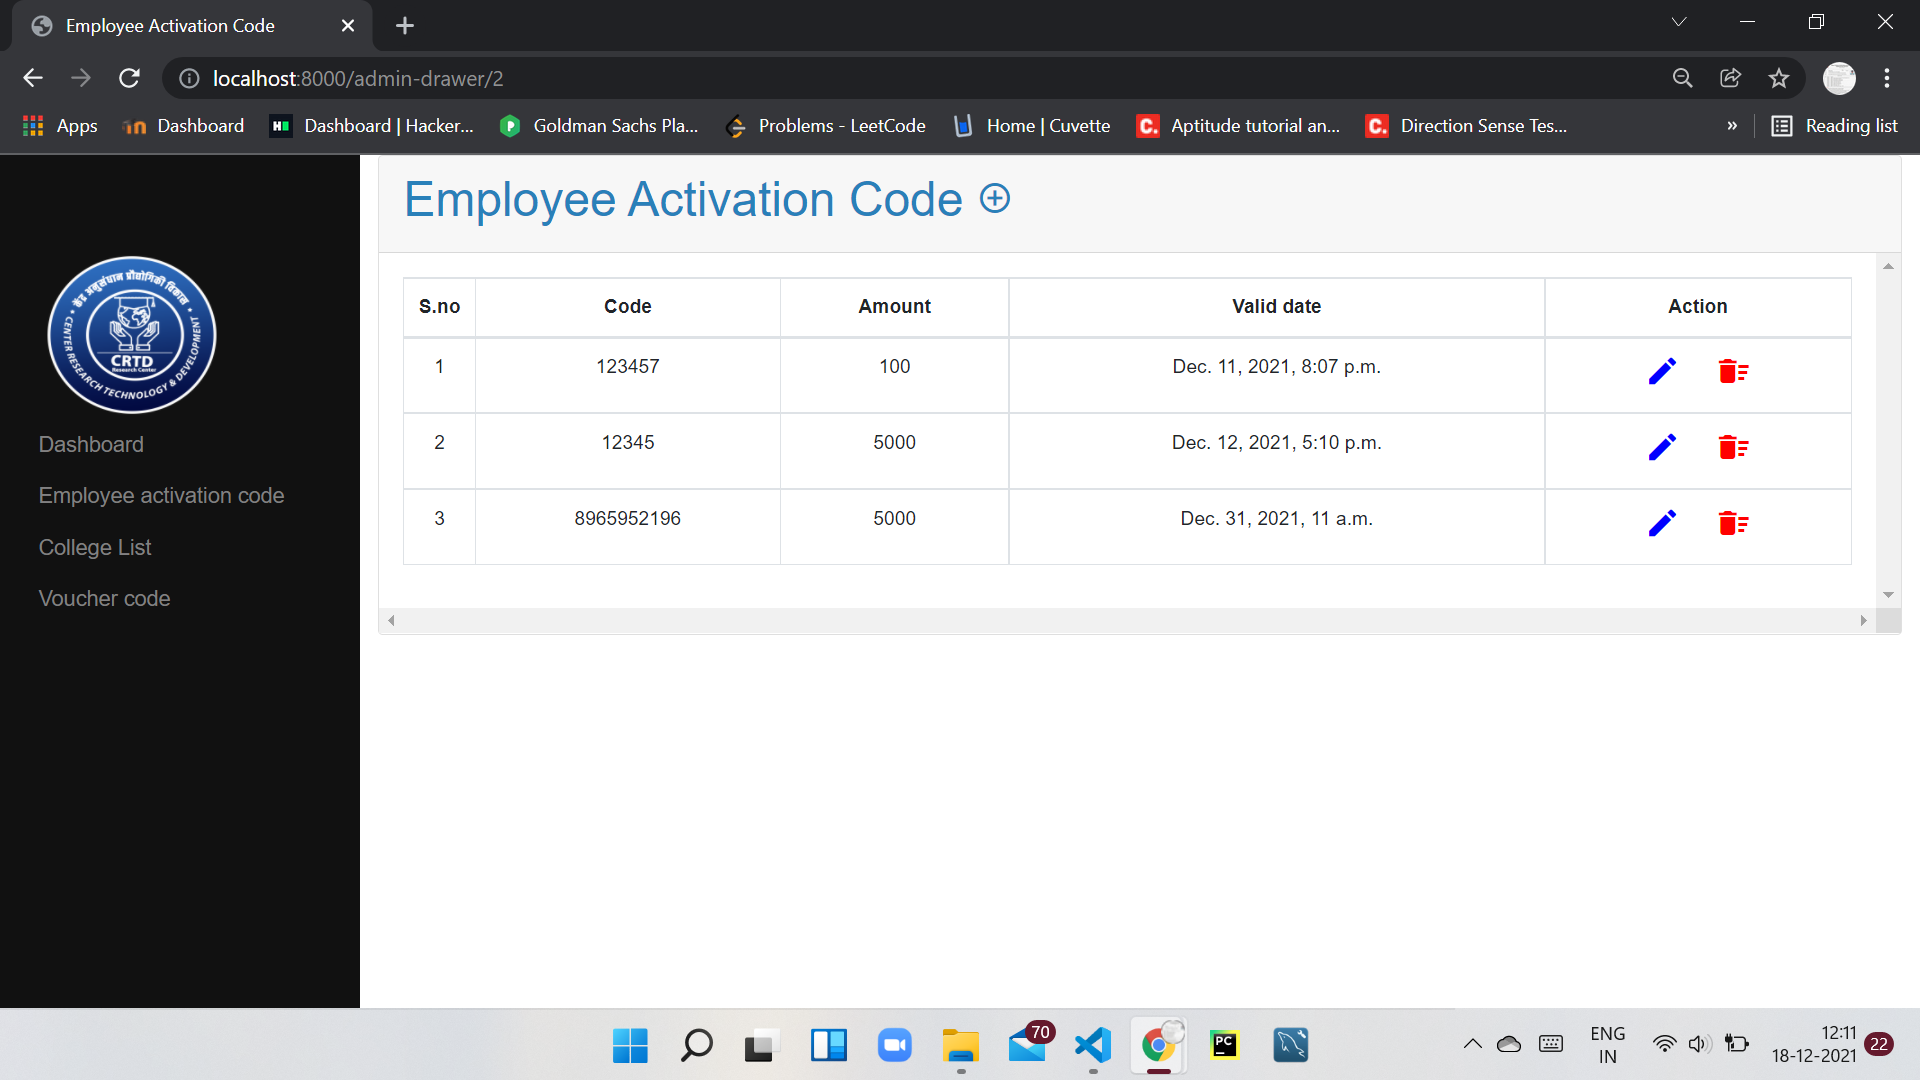Click the horizontal scrollbar of table panel
Screen dimensions: 1920x1080
pyautogui.click(x=1126, y=620)
